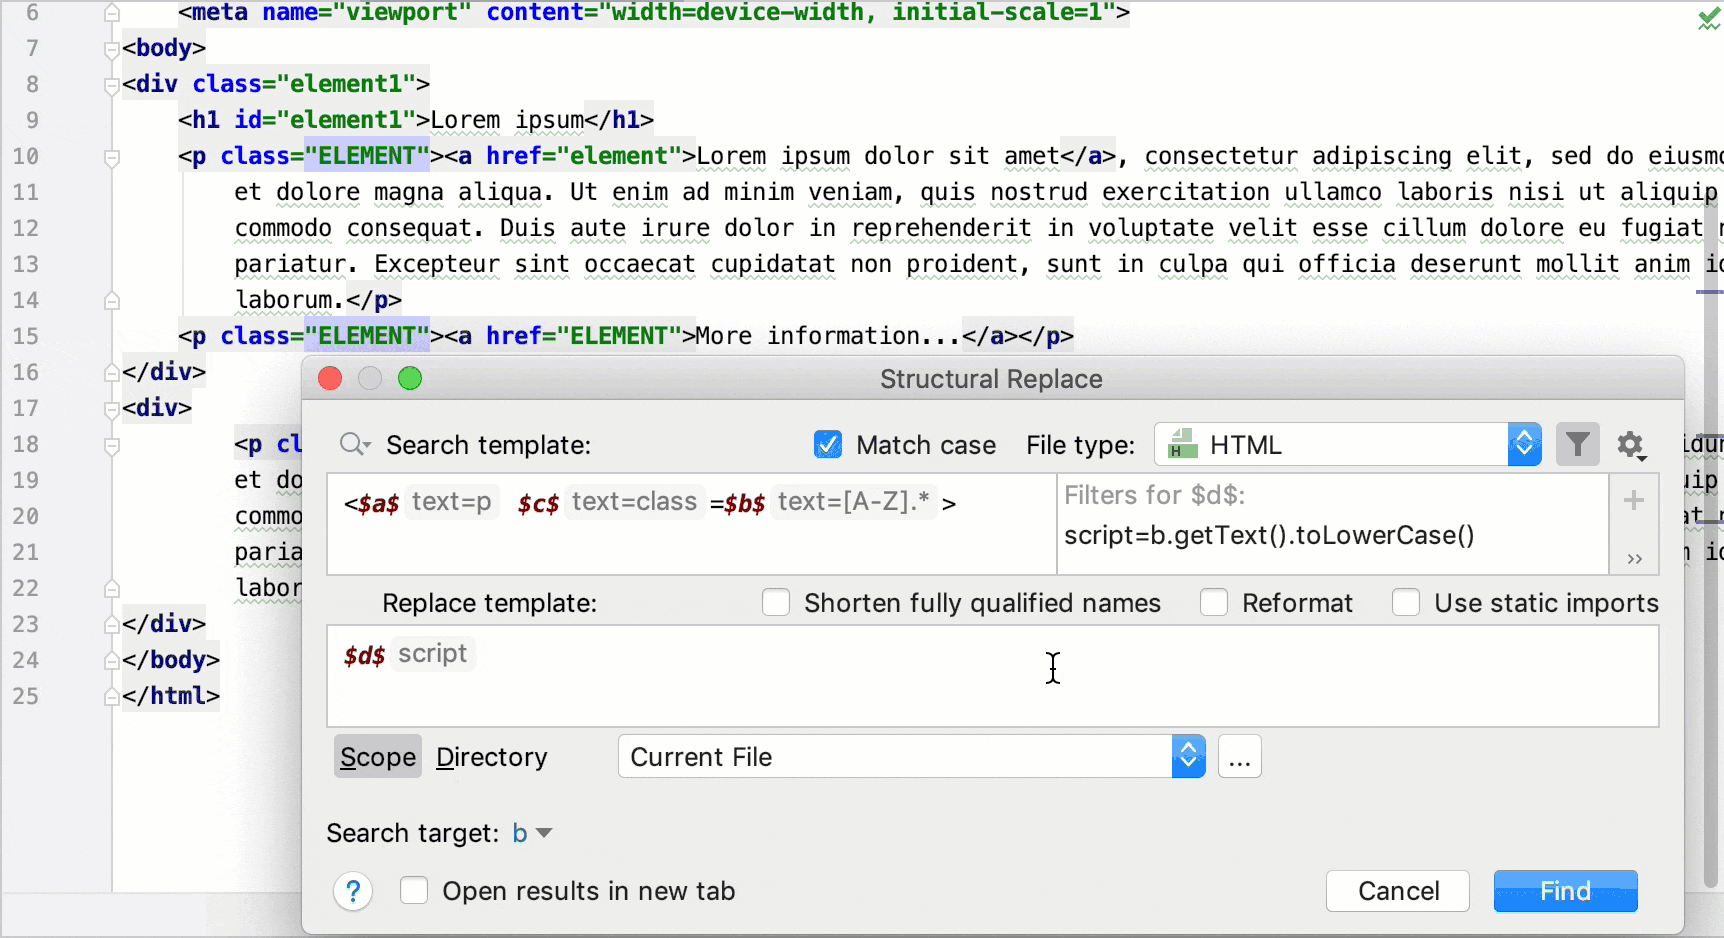Click in the search template field

692,524
